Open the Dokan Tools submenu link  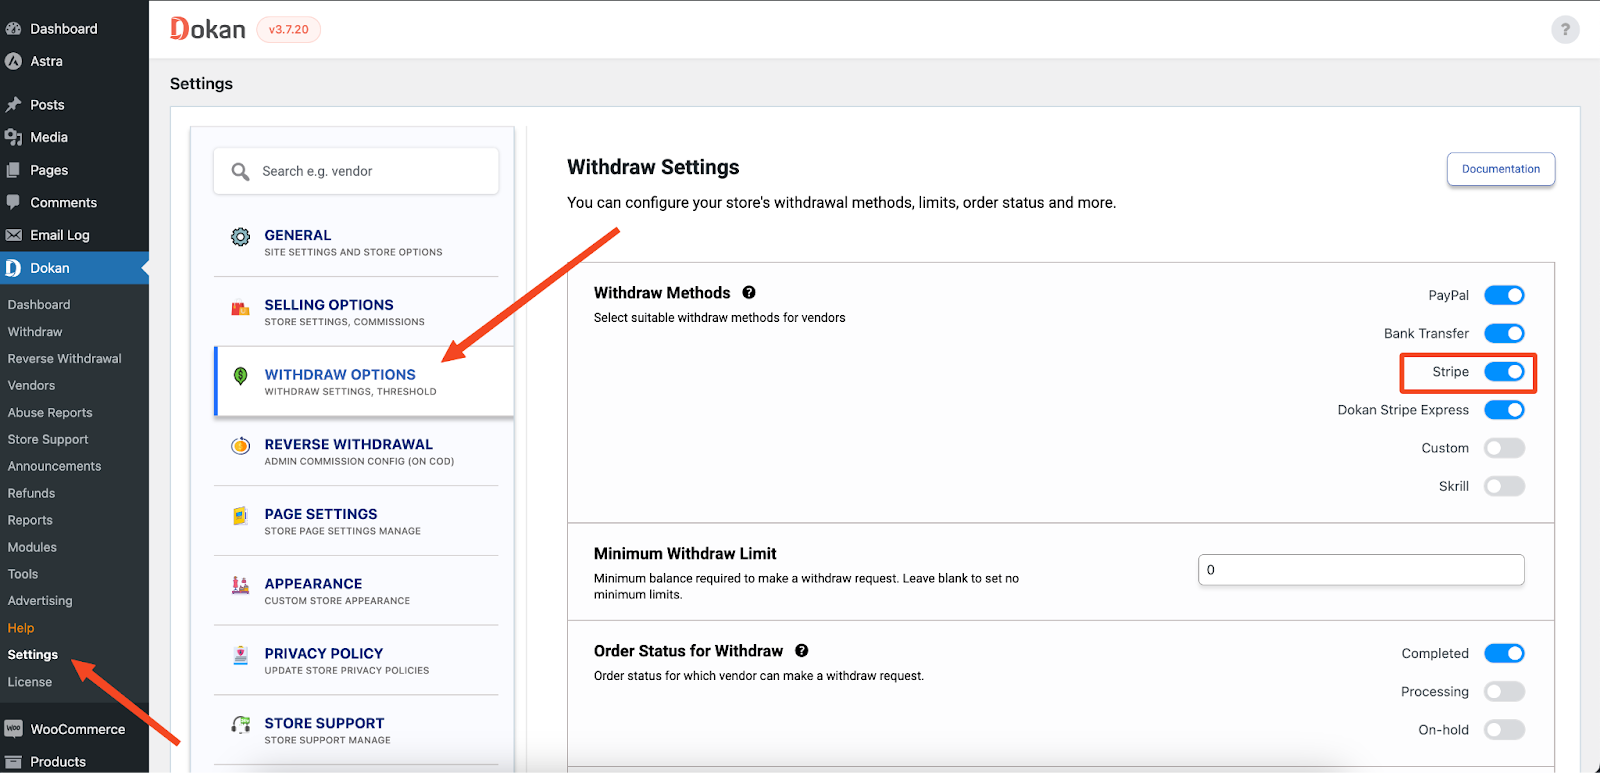point(23,574)
